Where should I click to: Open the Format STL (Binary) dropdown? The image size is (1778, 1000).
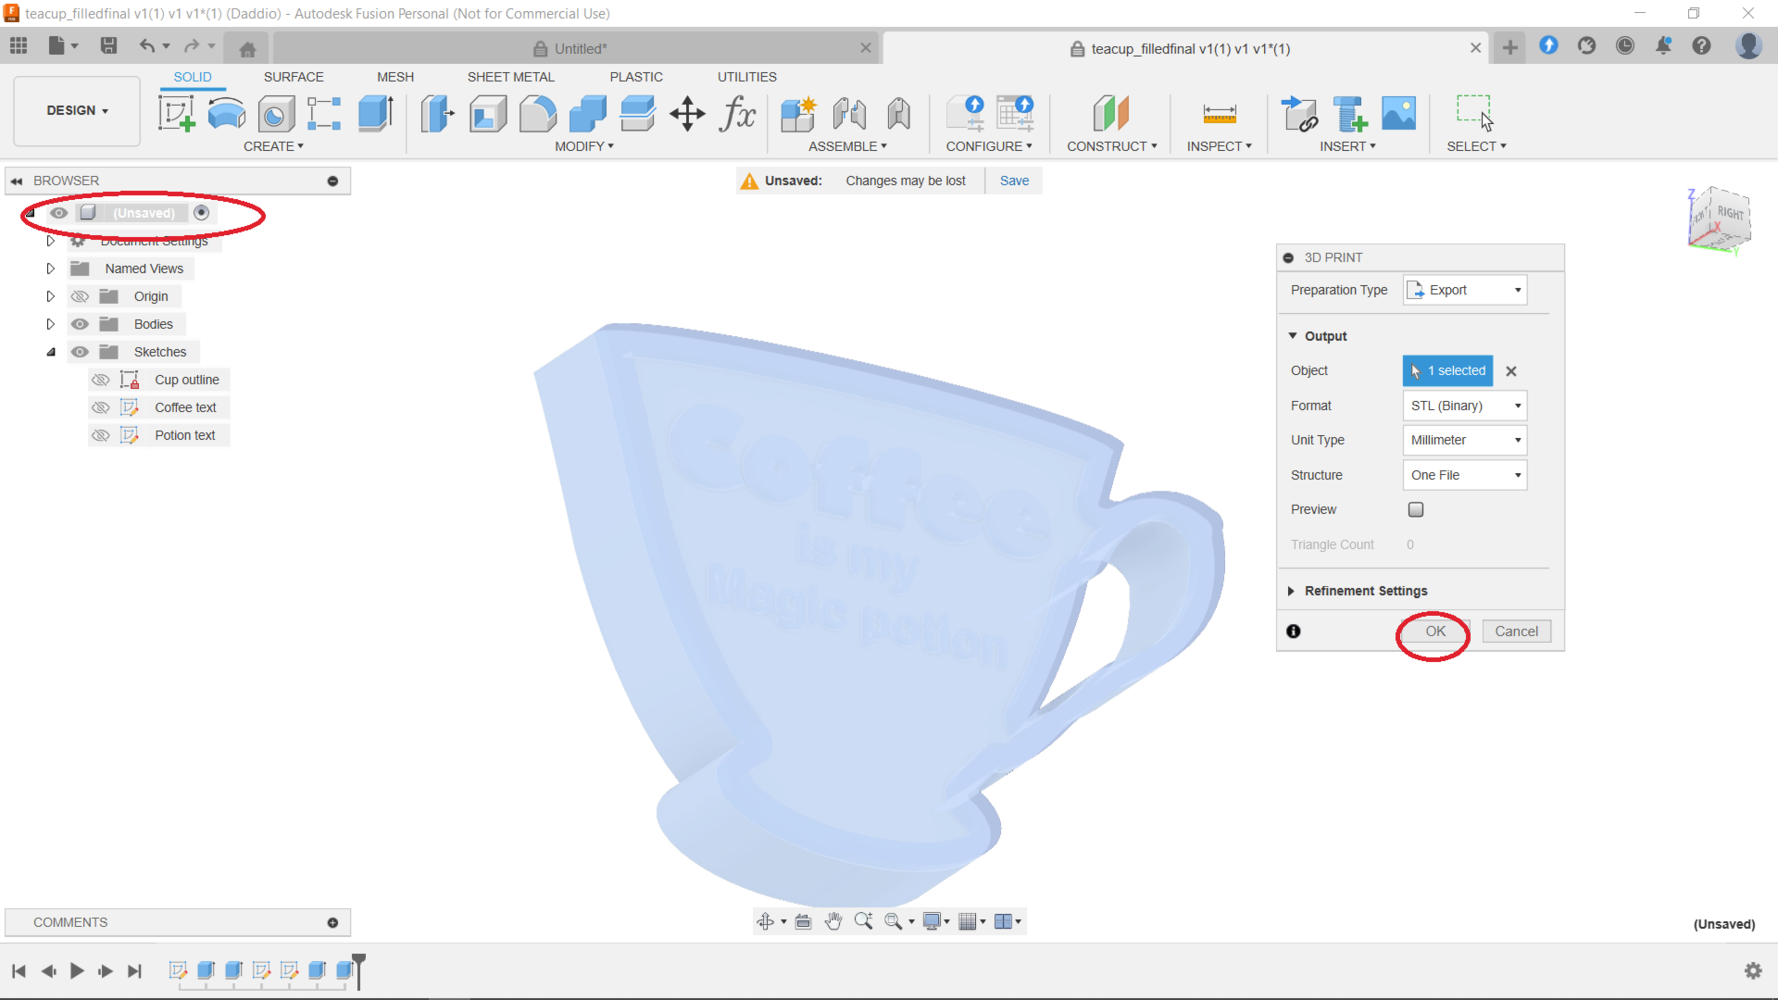(x=1464, y=405)
